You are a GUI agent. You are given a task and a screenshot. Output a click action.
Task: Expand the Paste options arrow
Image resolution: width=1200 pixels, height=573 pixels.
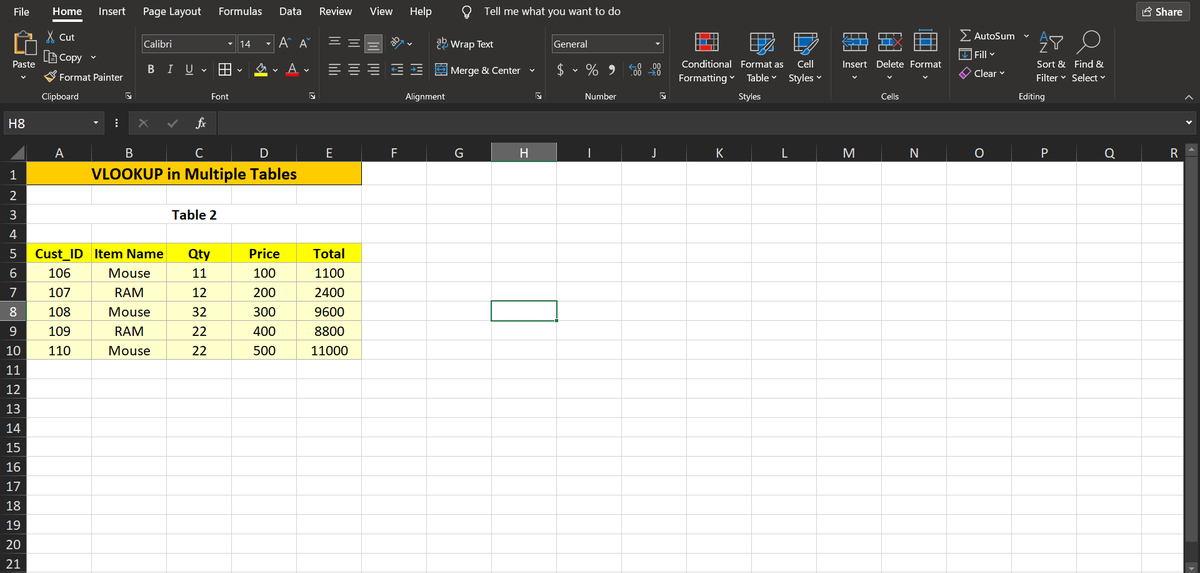22,79
